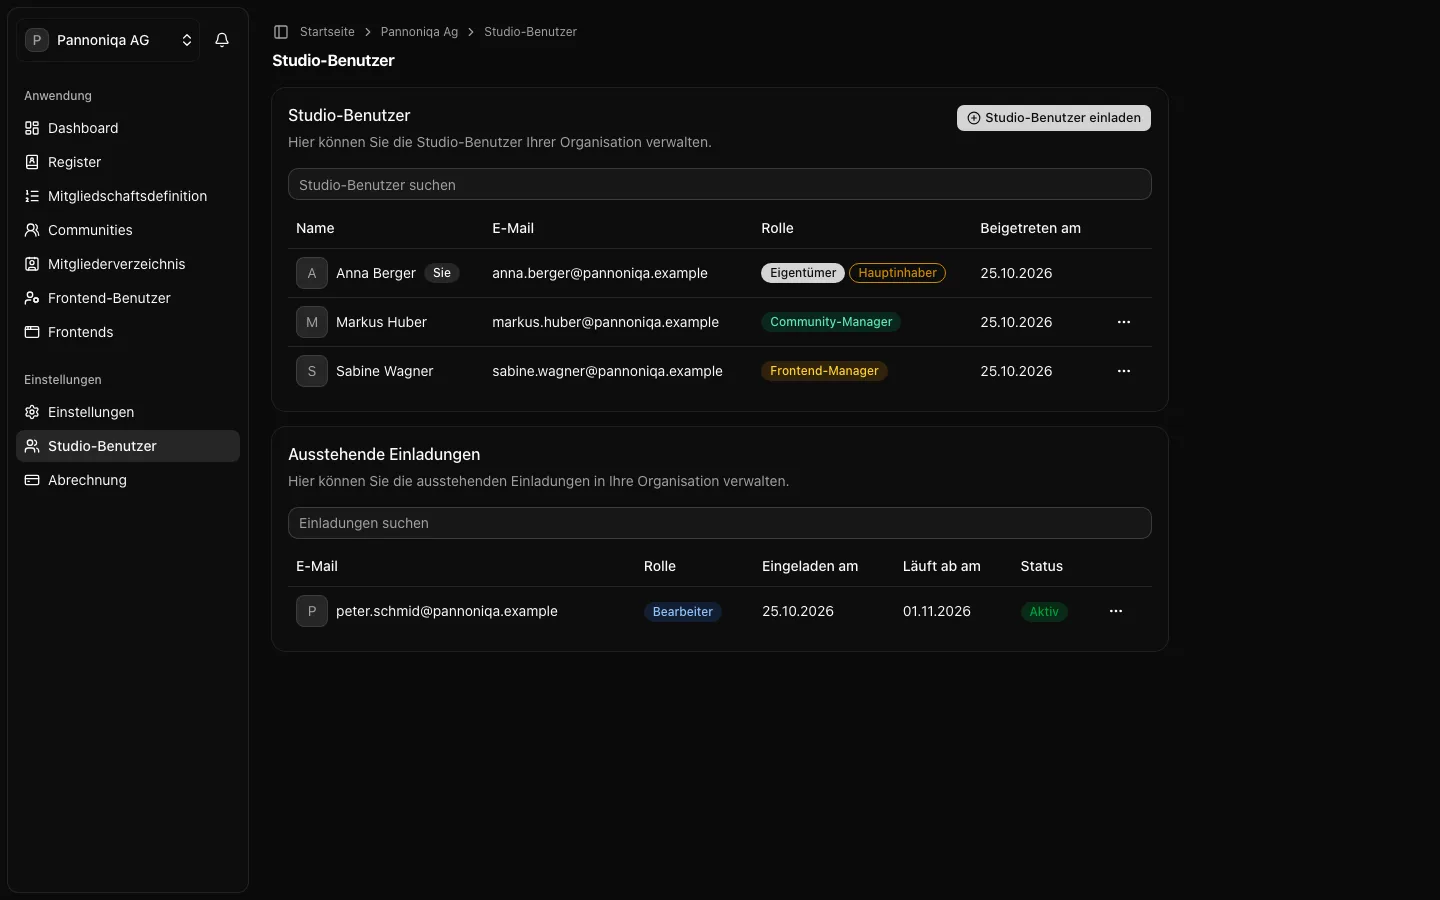Open the notifications bell
This screenshot has height=900, width=1440.
click(222, 40)
